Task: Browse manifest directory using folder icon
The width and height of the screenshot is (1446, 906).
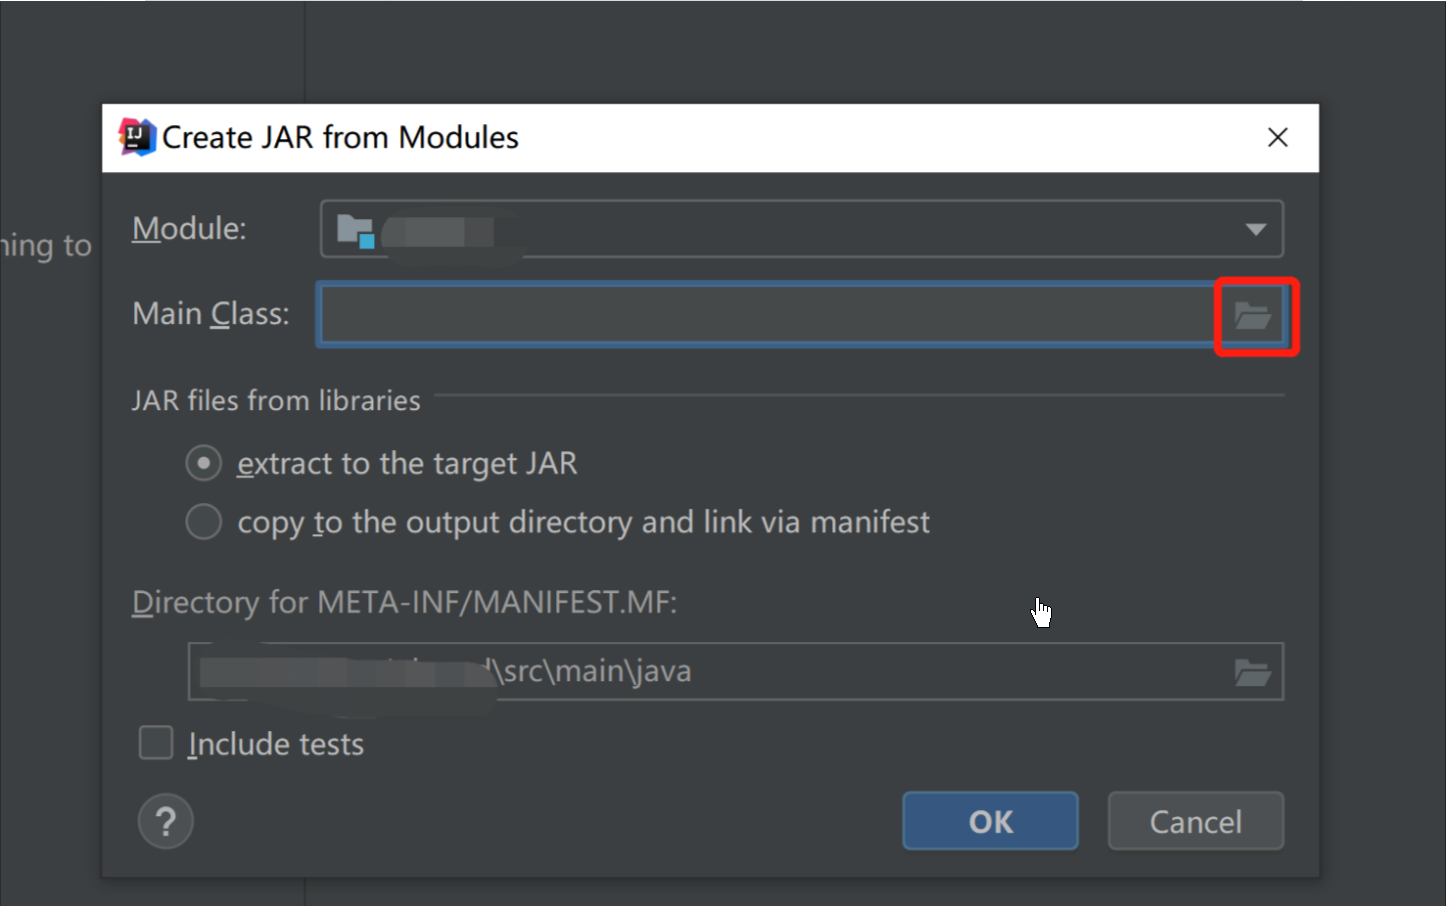Action: (x=1252, y=672)
